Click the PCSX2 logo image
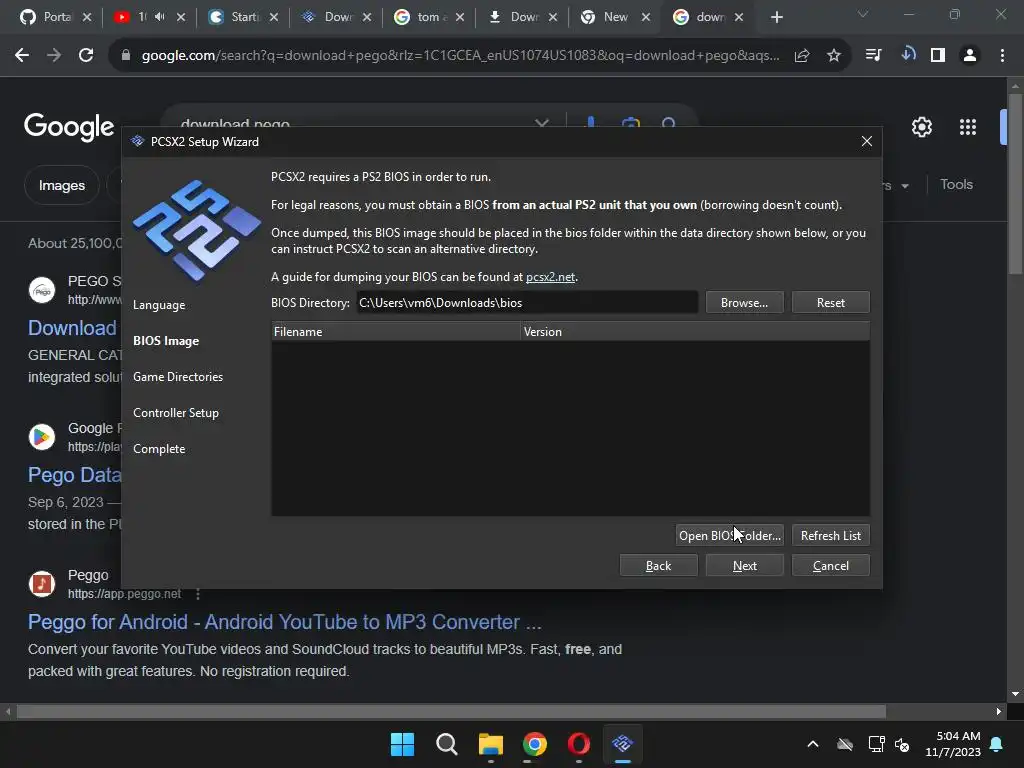Viewport: 1024px width, 768px height. (x=197, y=230)
